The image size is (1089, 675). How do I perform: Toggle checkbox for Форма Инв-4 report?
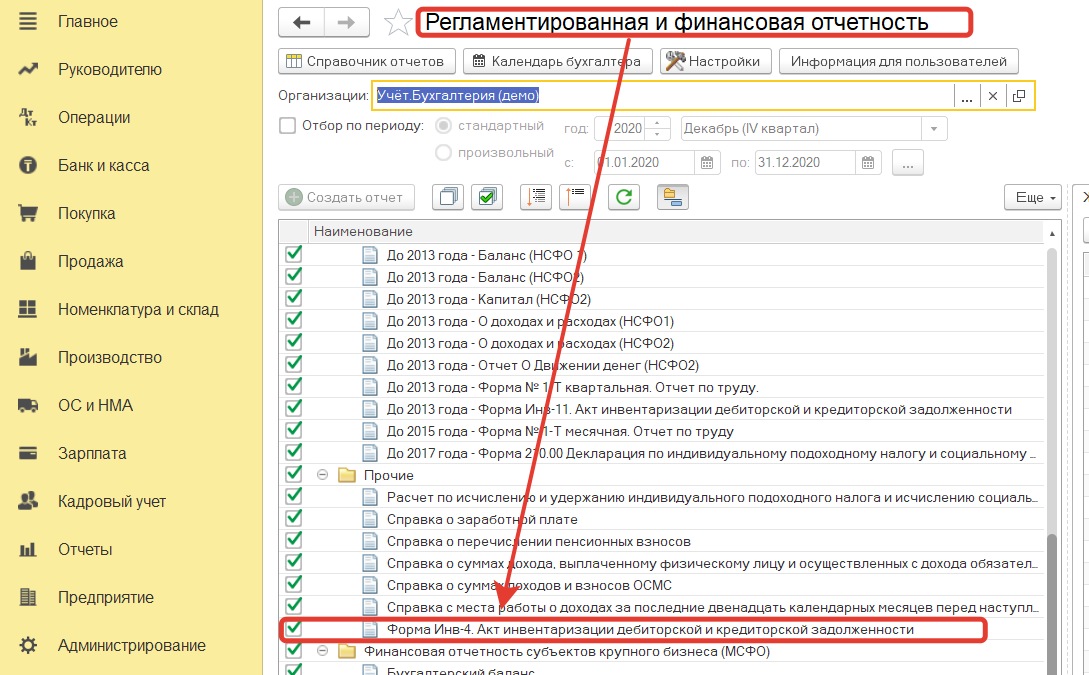point(294,629)
